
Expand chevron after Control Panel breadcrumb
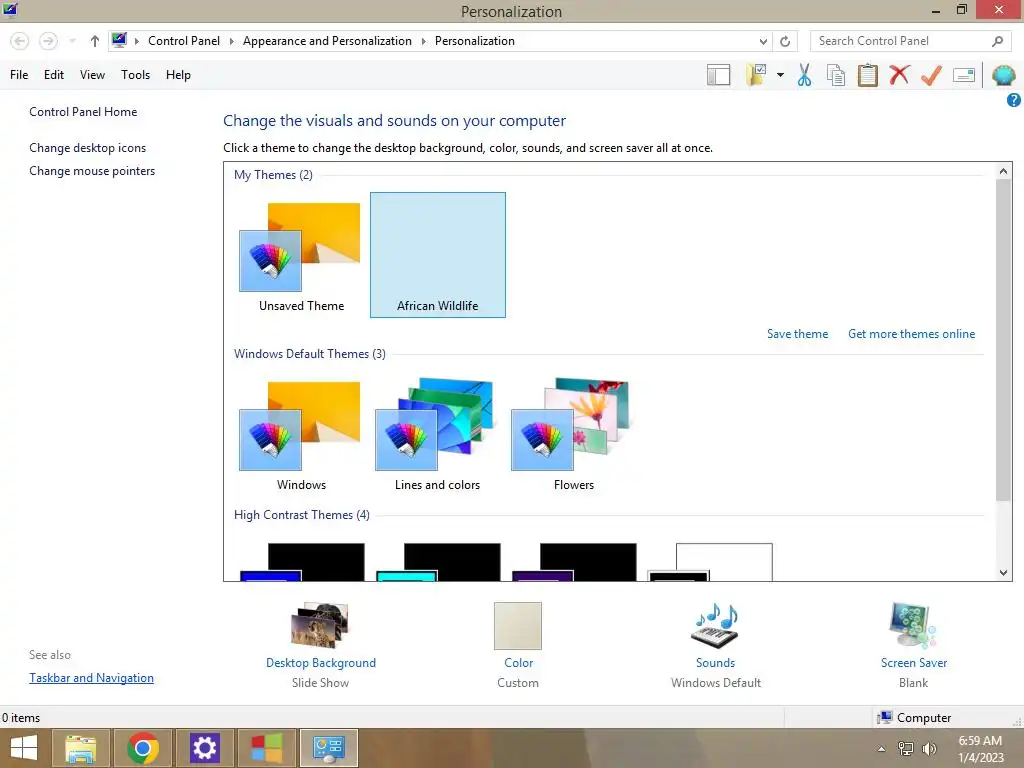pyautogui.click(x=231, y=41)
